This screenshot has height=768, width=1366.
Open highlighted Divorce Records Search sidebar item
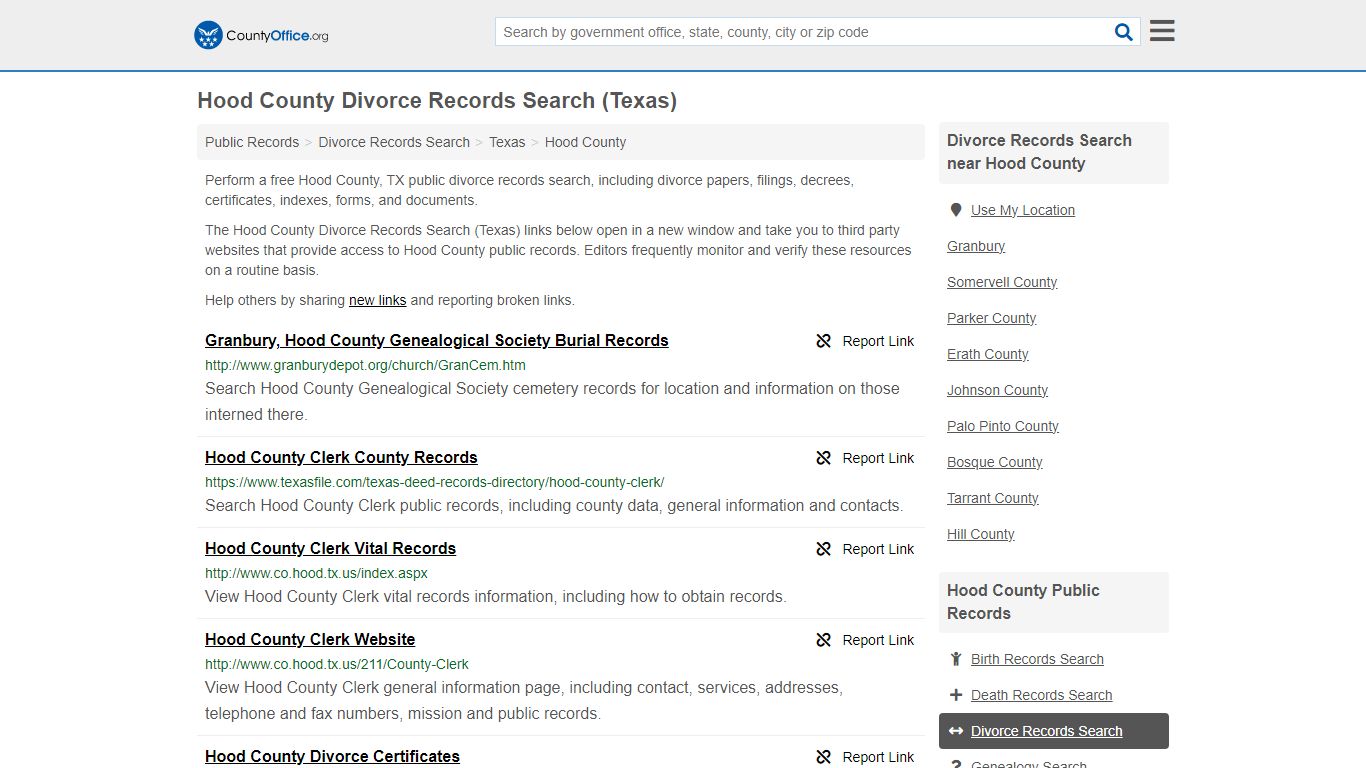(1054, 731)
